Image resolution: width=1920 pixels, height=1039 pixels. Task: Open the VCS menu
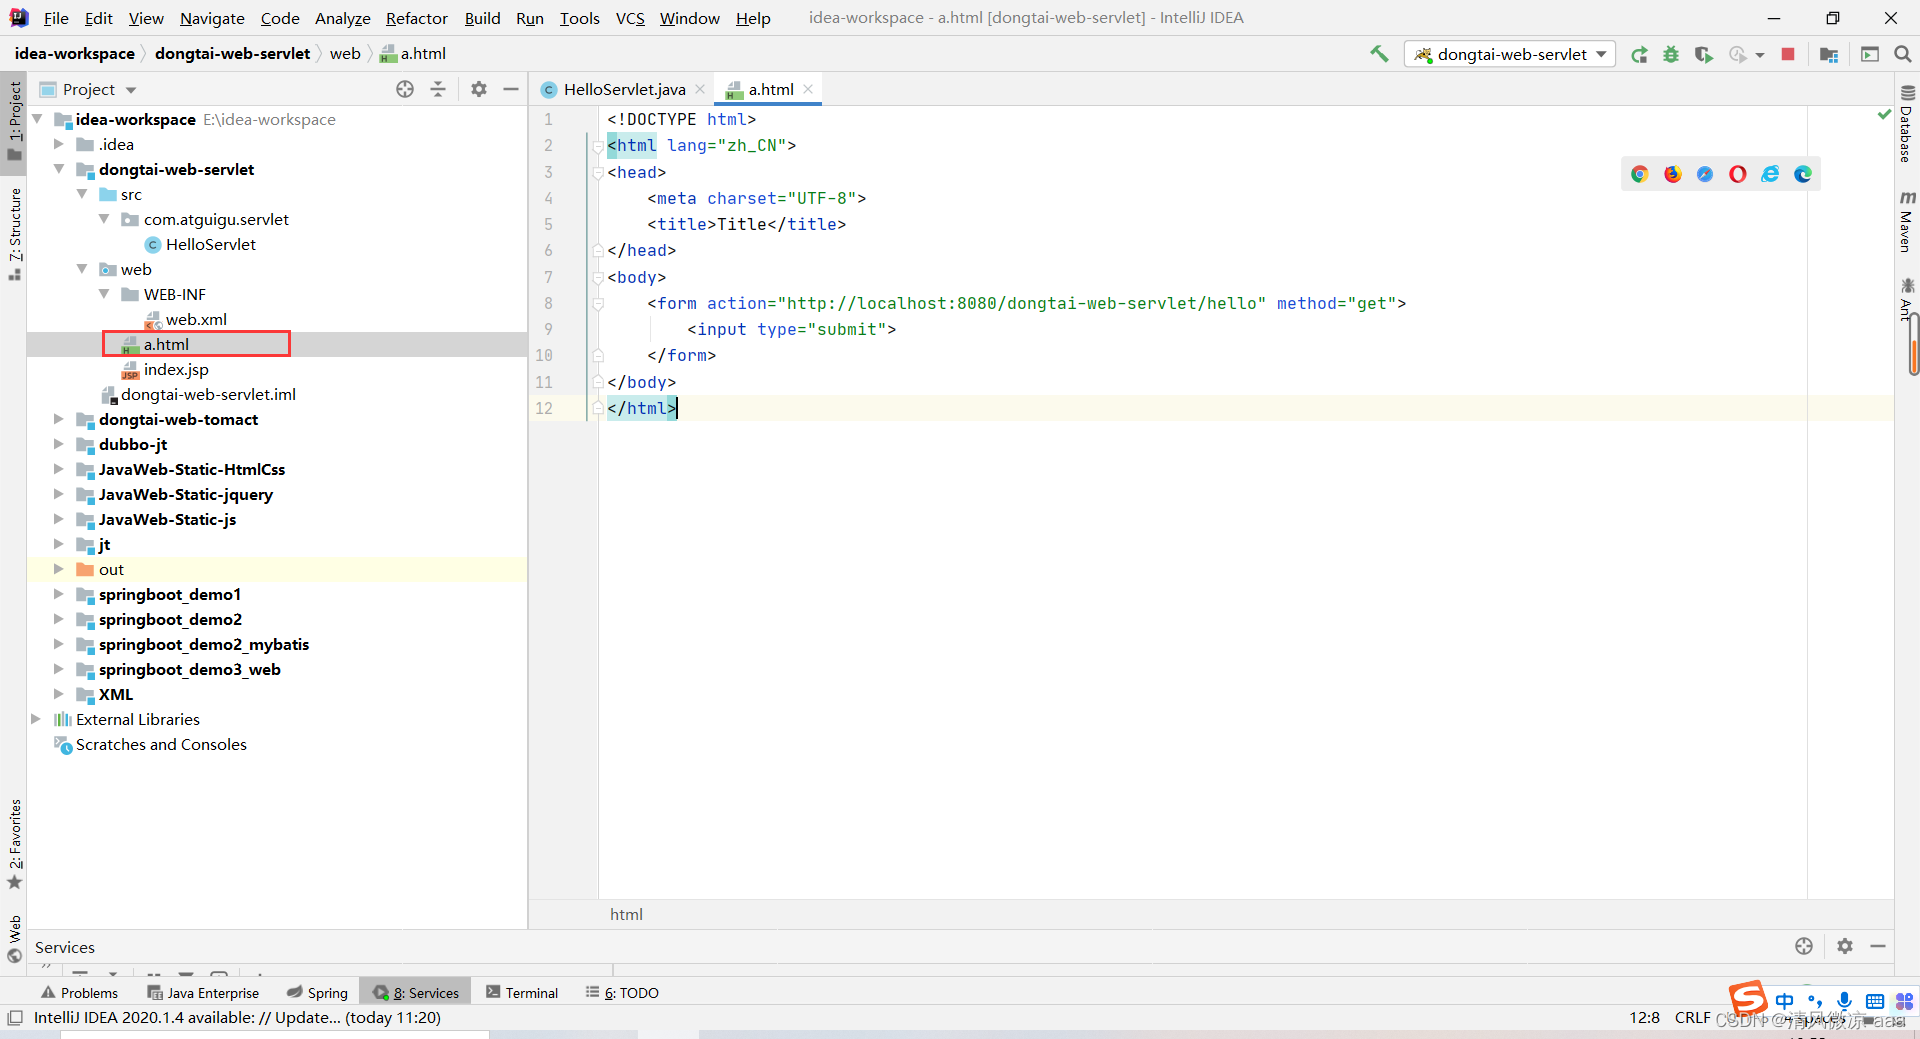click(x=630, y=18)
